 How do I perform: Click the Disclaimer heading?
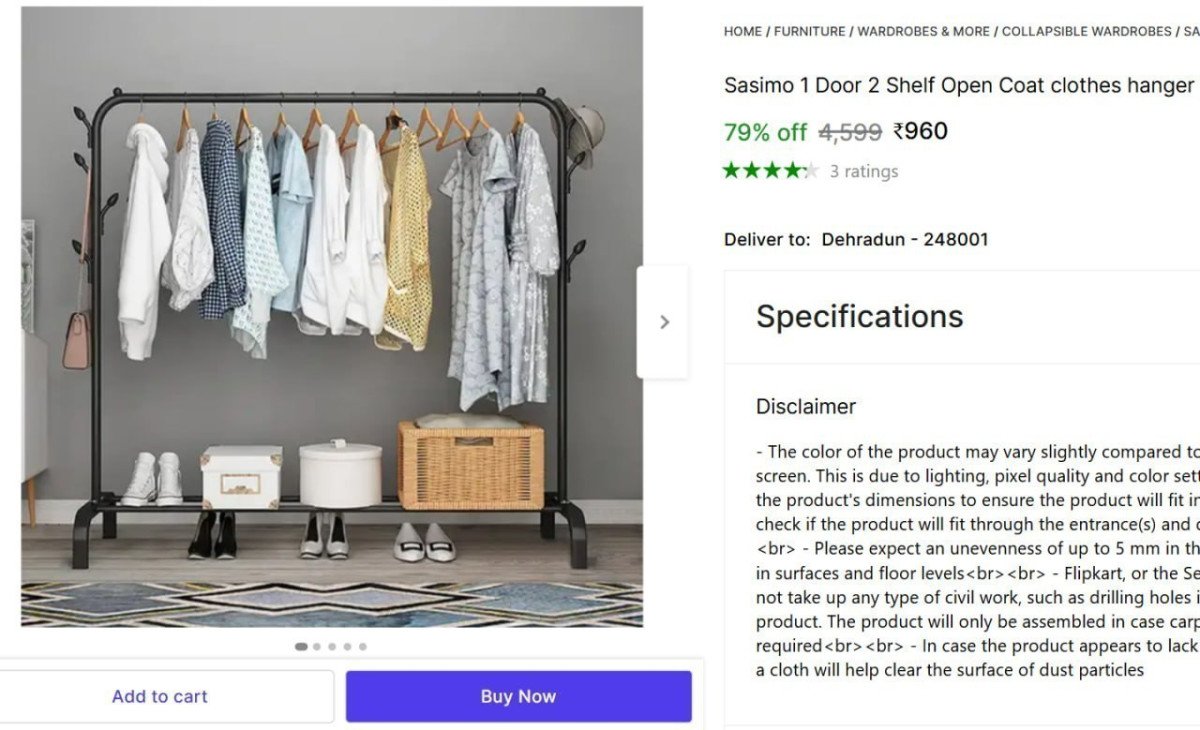point(805,406)
